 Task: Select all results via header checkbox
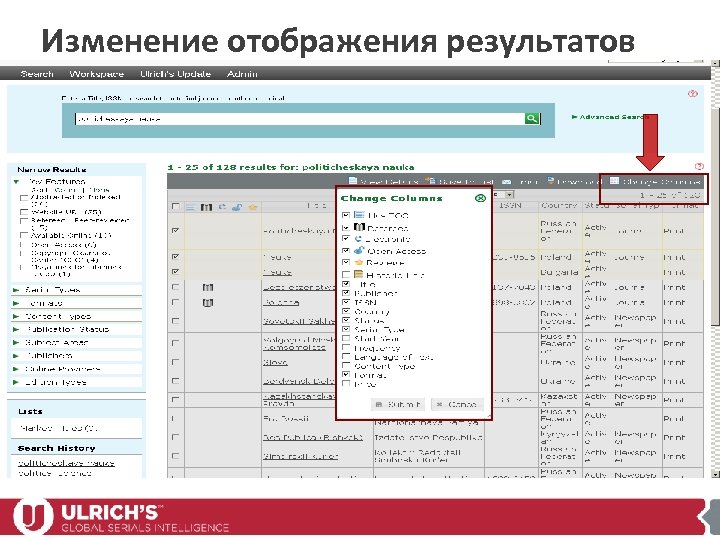(x=175, y=207)
